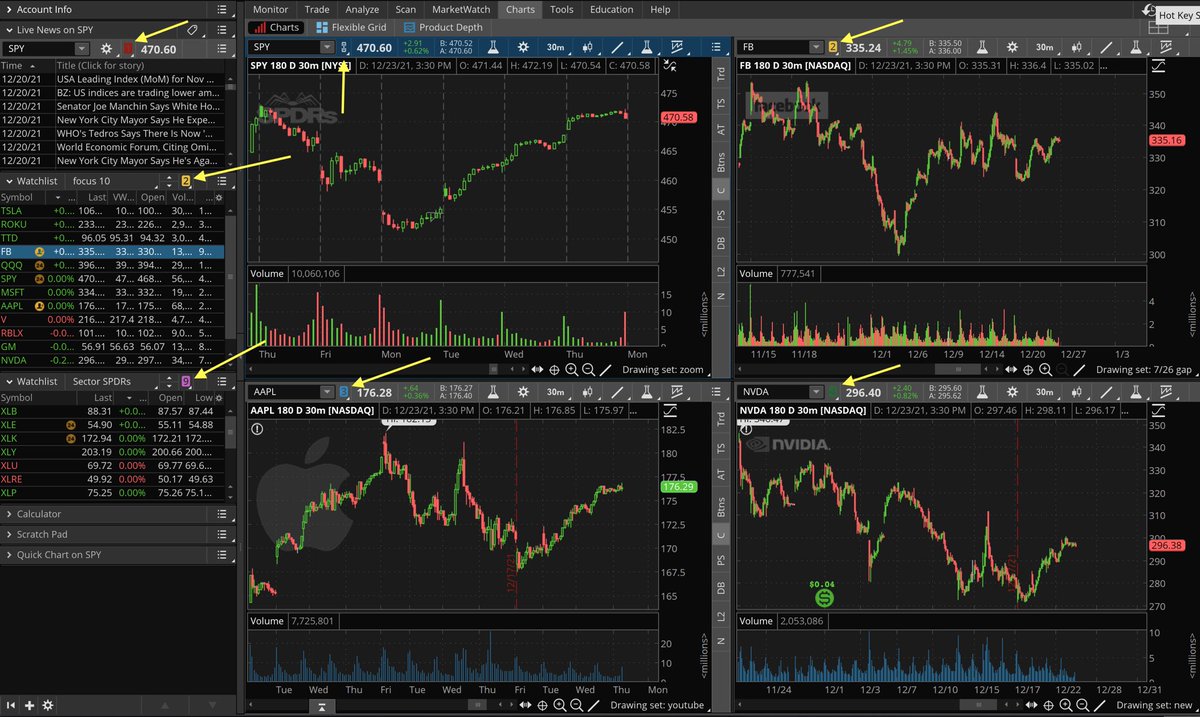Click the plus icon at bottom of sidebar
The height and width of the screenshot is (717, 1200).
click(x=29, y=705)
